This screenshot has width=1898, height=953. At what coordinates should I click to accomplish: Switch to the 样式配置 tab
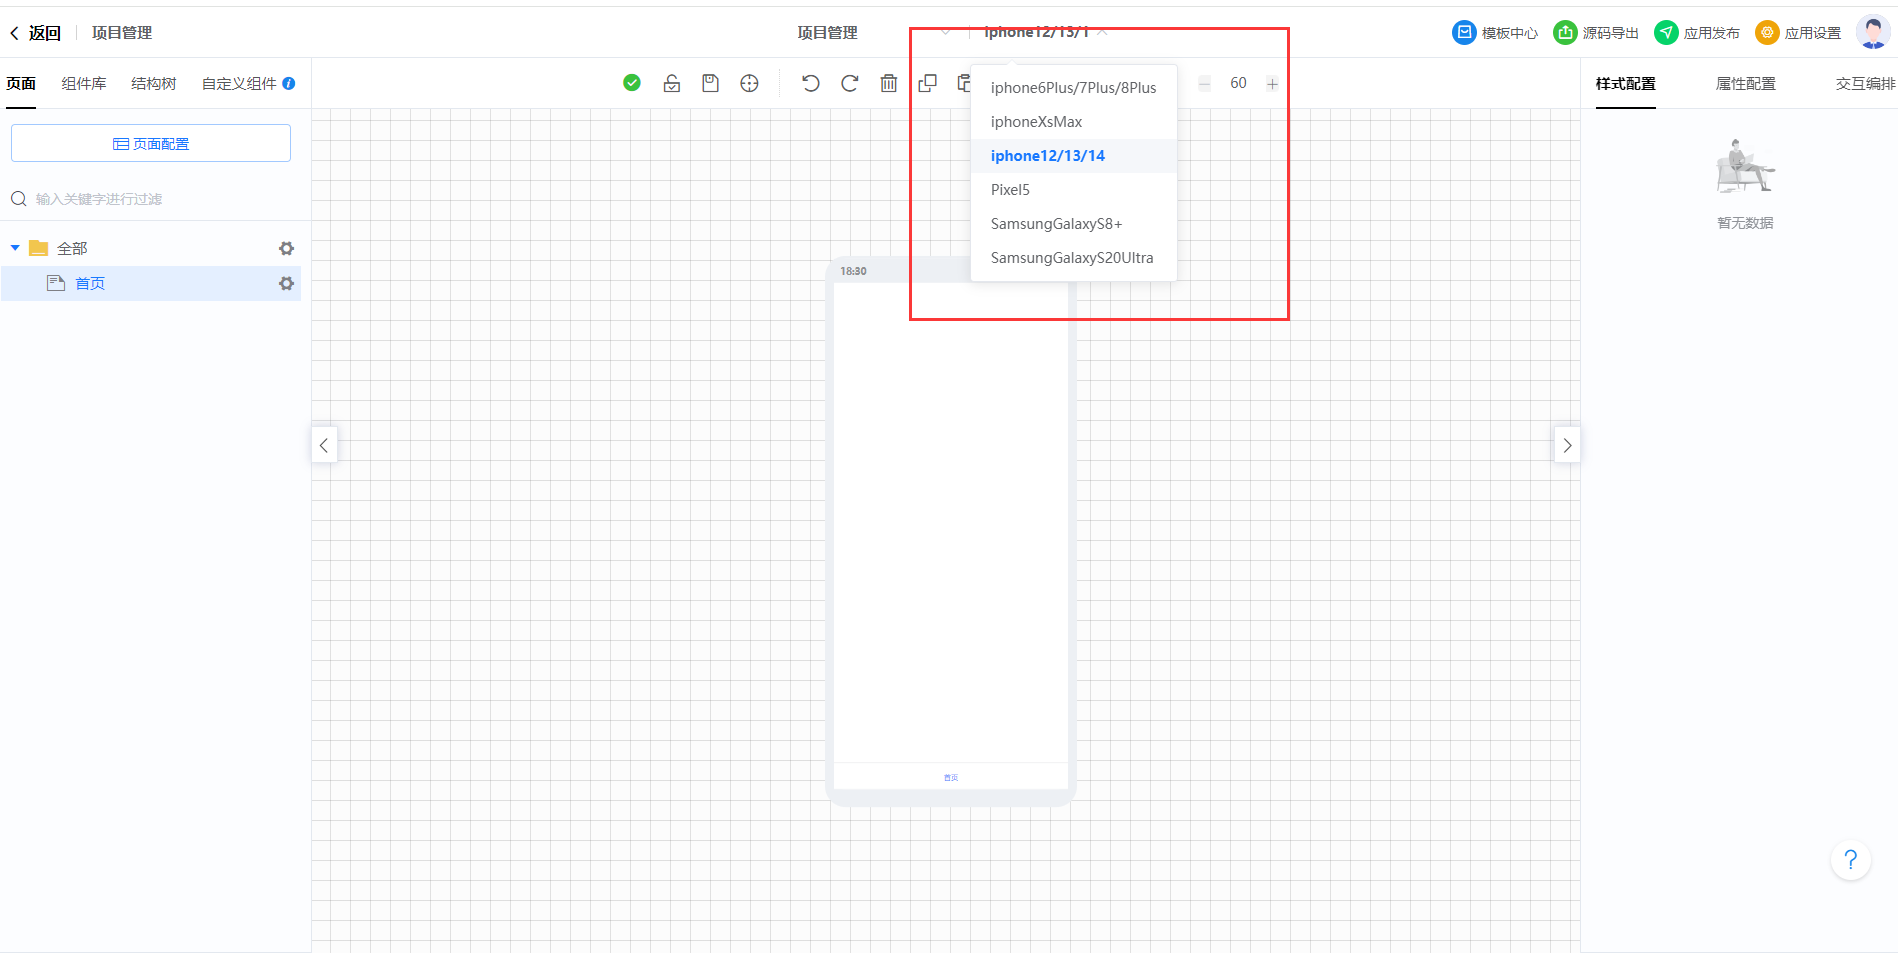click(x=1626, y=84)
